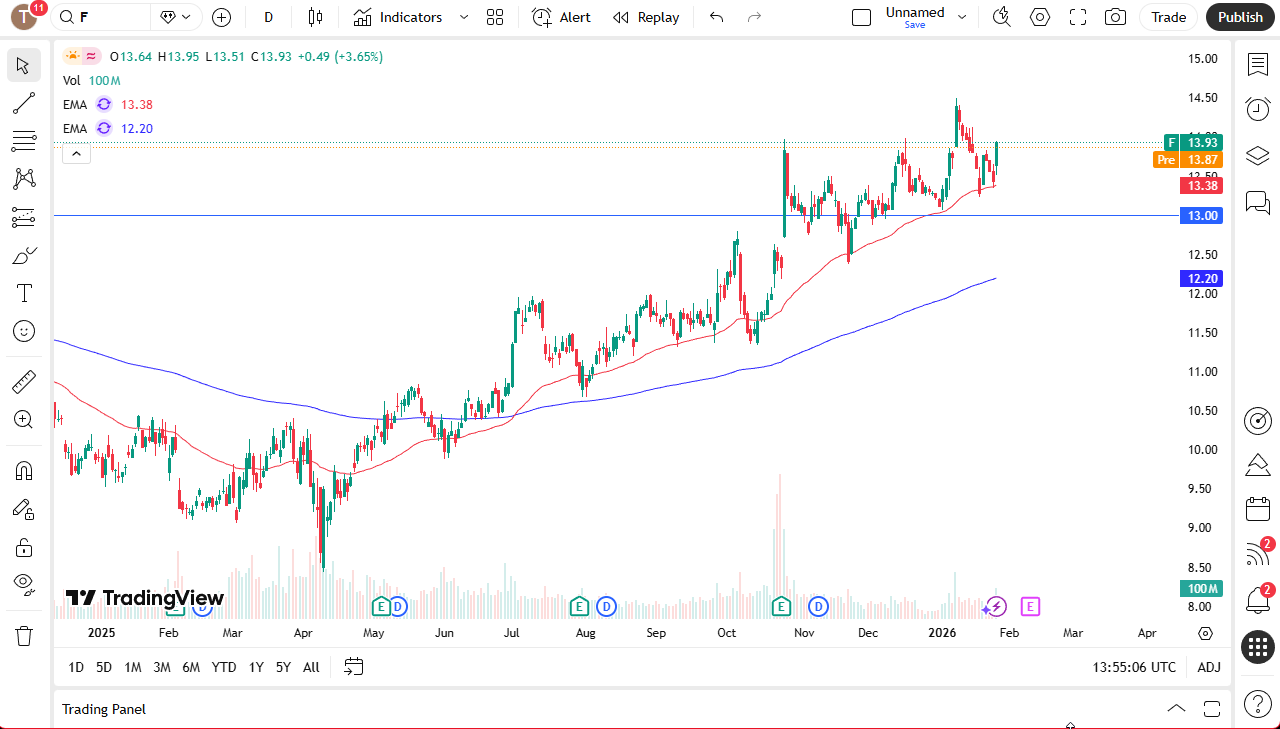Open the alerts clock panel in right sidebar

click(1257, 109)
